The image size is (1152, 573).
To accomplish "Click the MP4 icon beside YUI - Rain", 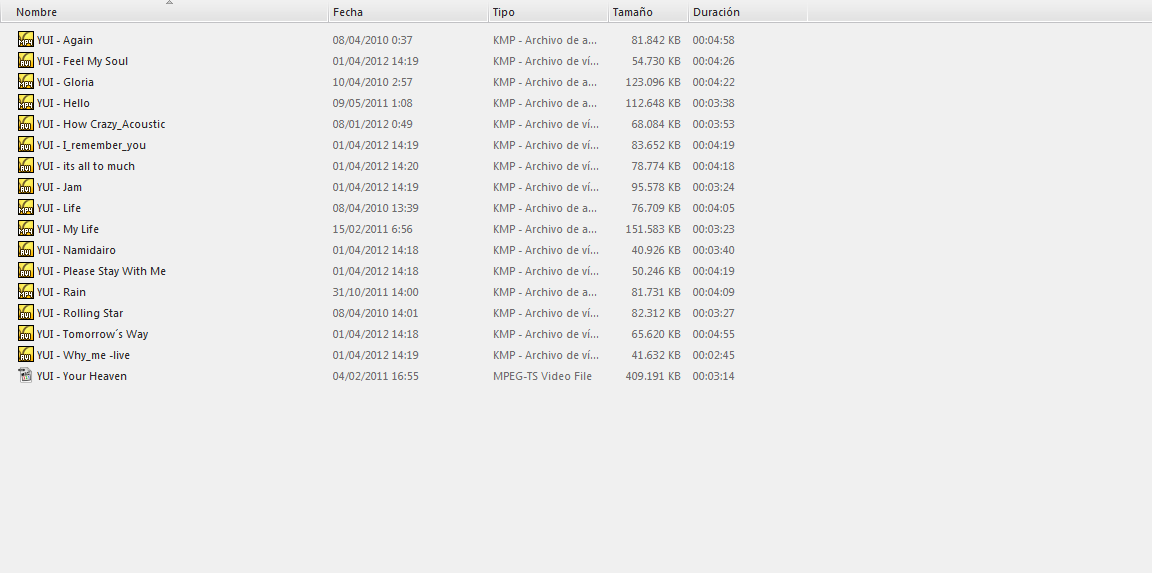I will [x=26, y=292].
